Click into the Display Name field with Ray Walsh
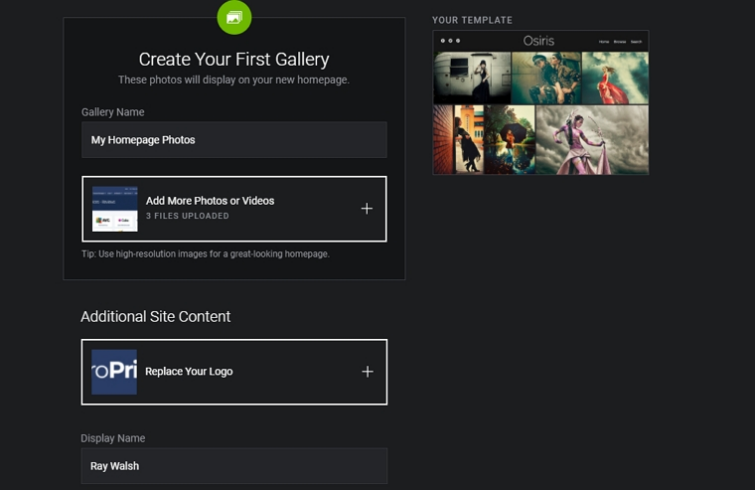This screenshot has height=490, width=755. click(234, 466)
